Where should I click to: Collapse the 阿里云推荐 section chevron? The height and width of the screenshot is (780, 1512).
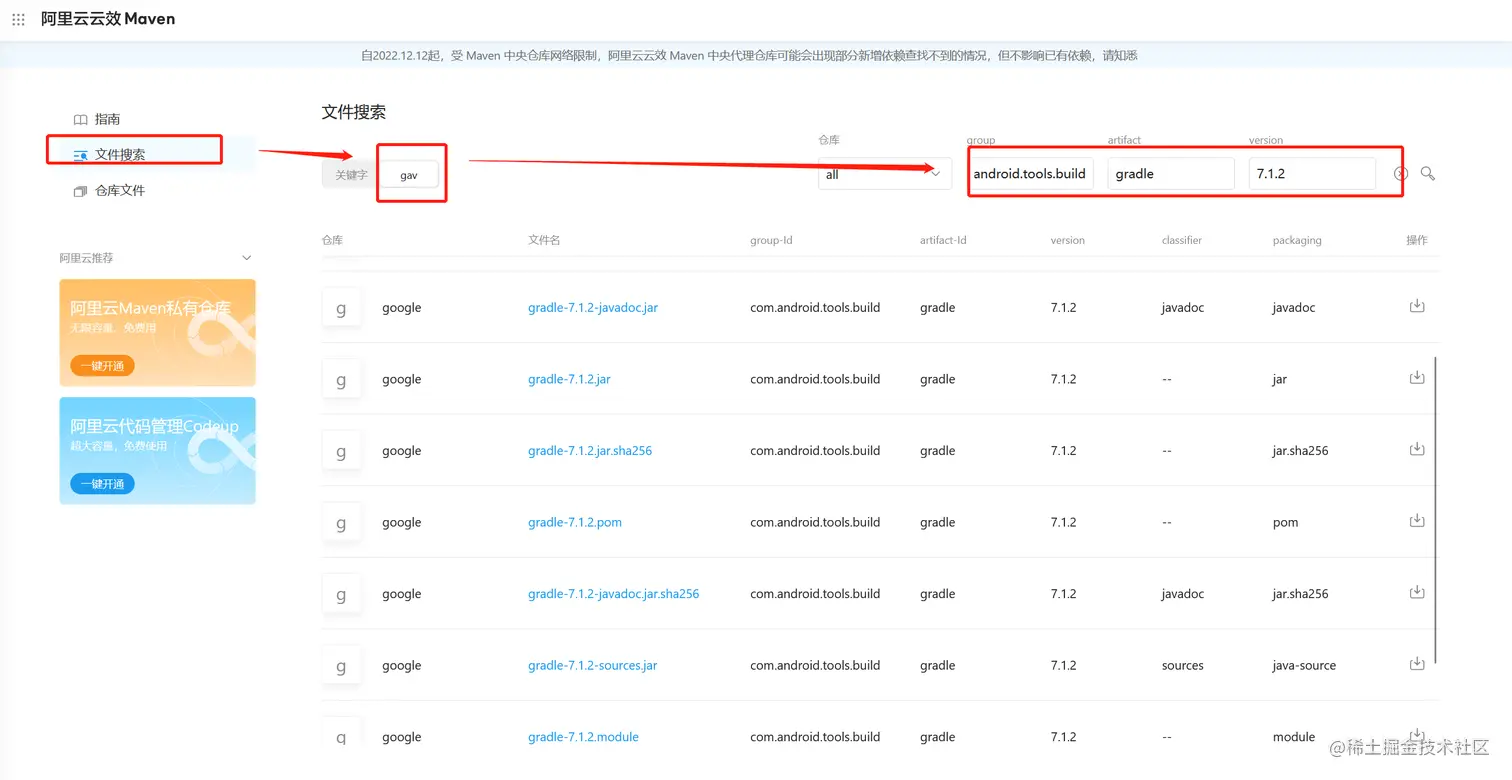247,258
